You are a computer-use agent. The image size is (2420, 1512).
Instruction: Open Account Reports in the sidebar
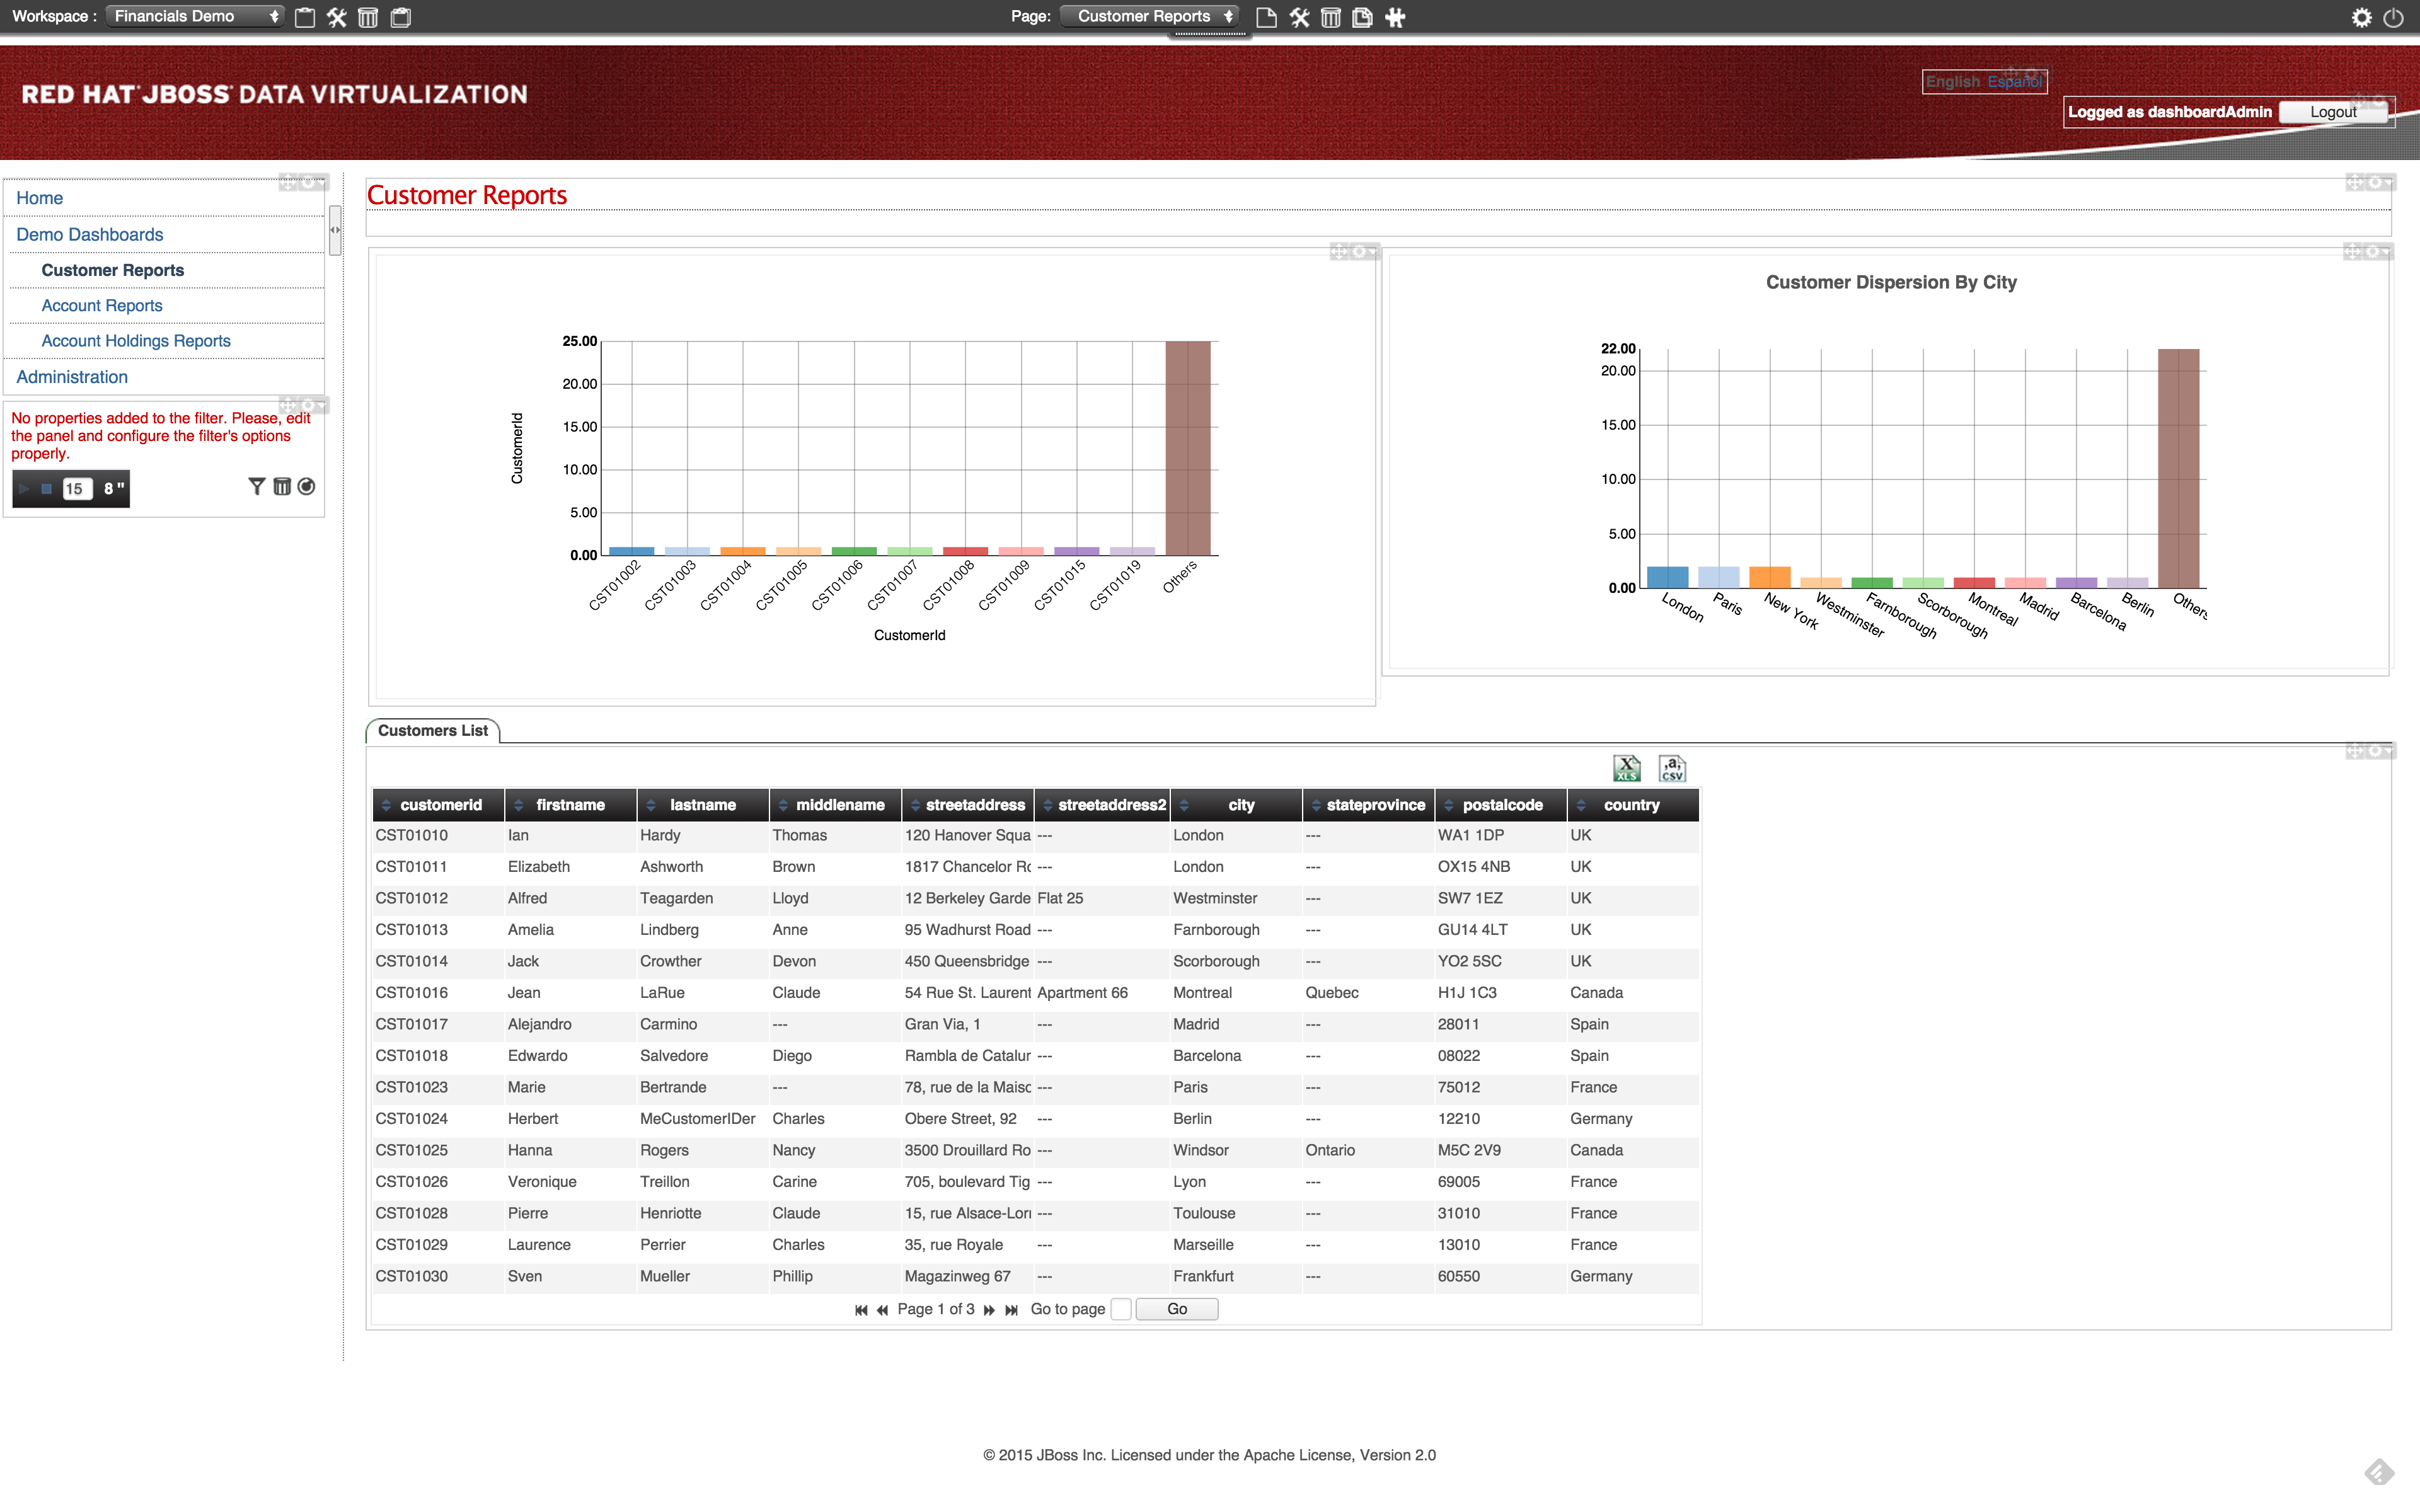(x=101, y=305)
